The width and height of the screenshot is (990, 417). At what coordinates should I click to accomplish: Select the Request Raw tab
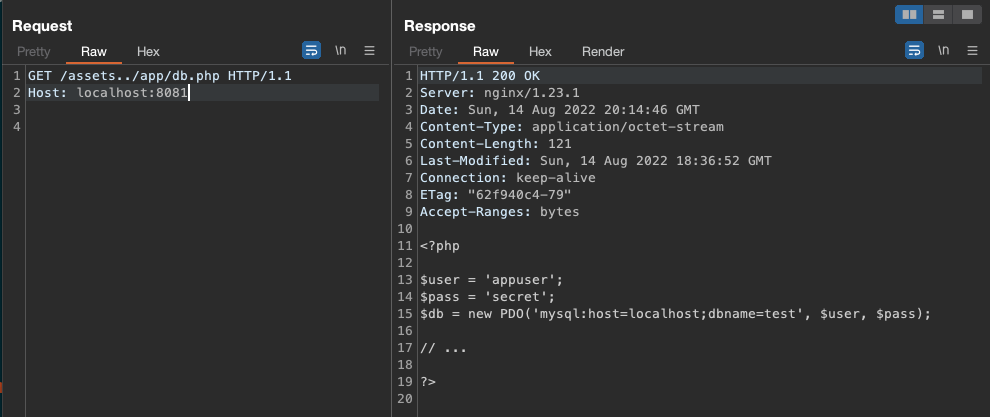pyautogui.click(x=93, y=52)
